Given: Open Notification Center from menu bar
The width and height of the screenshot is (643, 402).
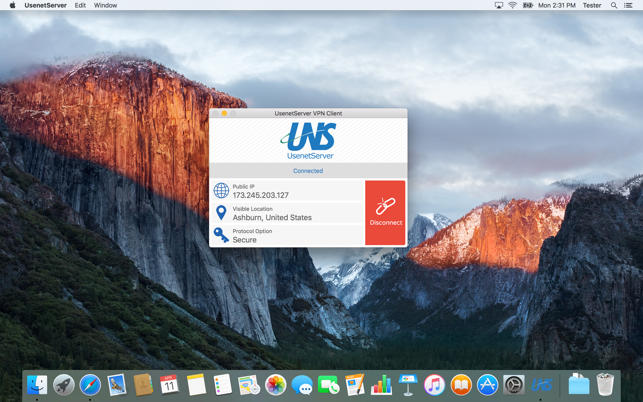Looking at the screenshot, I should click(629, 6).
